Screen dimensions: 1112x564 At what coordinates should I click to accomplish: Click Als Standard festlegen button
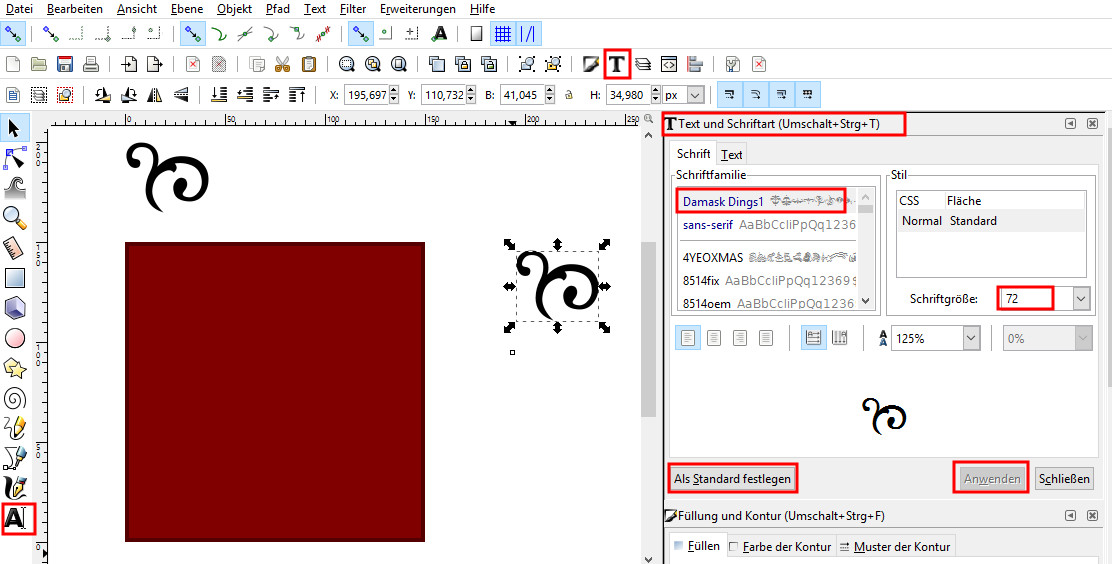click(732, 479)
